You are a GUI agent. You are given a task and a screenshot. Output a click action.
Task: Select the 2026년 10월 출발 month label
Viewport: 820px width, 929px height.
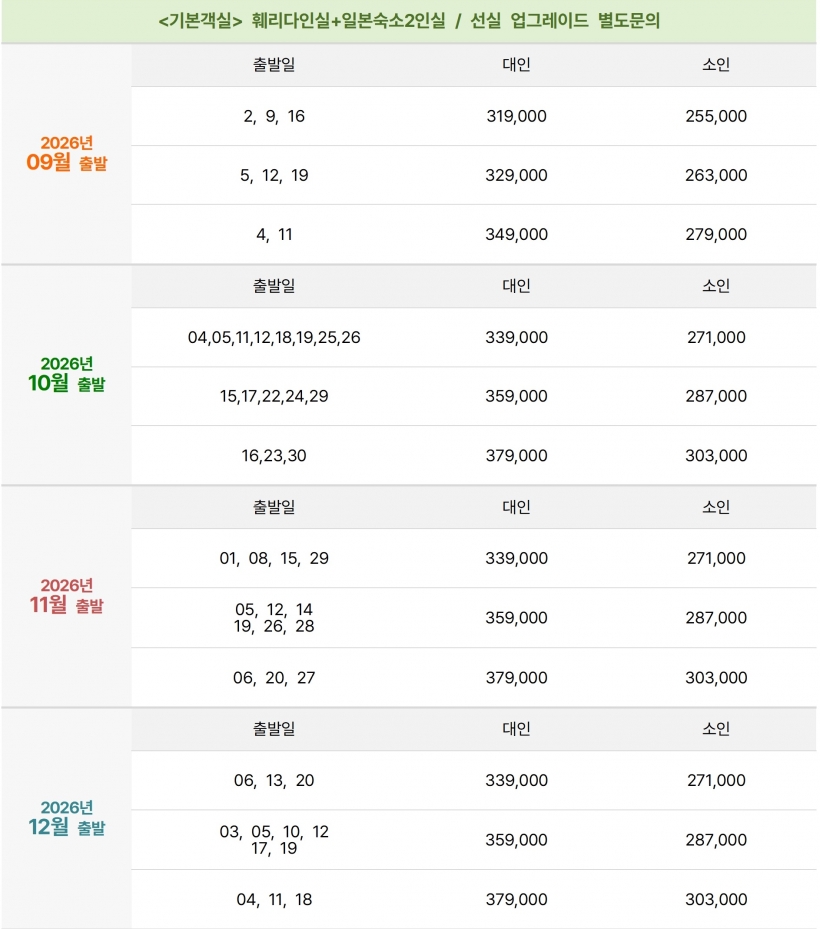pos(66,374)
